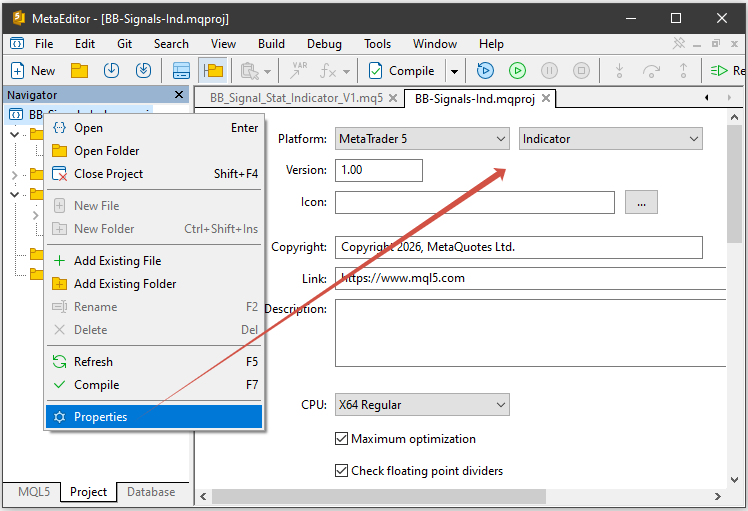Click the Step Out debug icon
The image size is (748, 511).
[683, 71]
